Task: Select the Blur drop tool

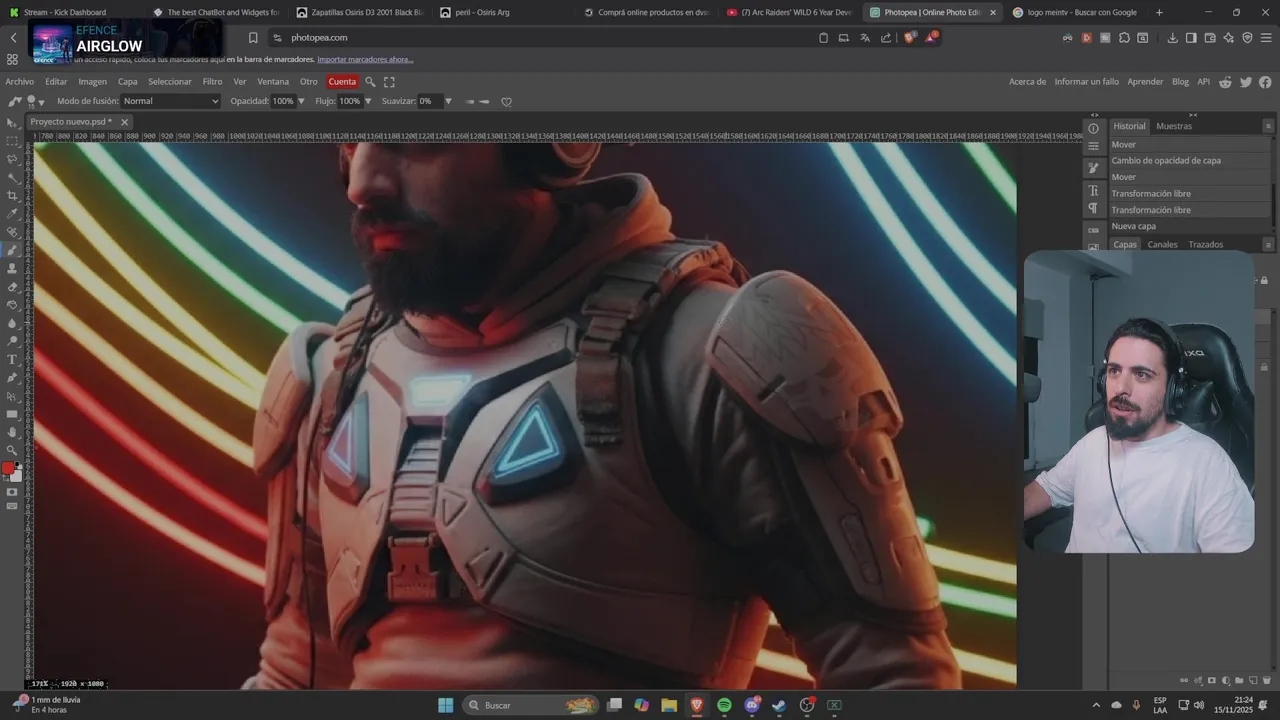Action: [x=12, y=322]
